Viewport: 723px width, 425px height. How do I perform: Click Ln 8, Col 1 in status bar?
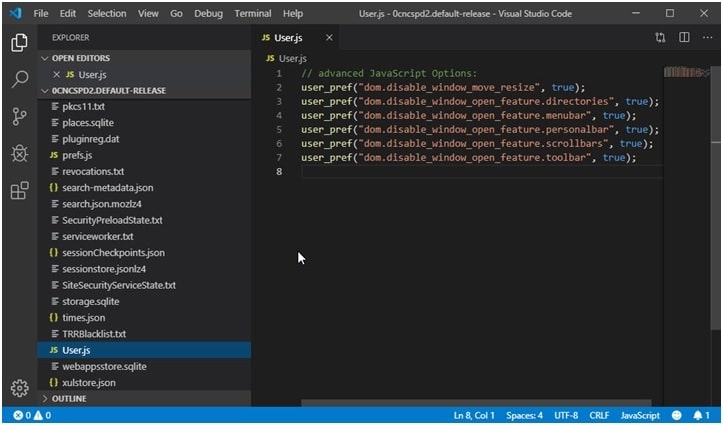474,415
